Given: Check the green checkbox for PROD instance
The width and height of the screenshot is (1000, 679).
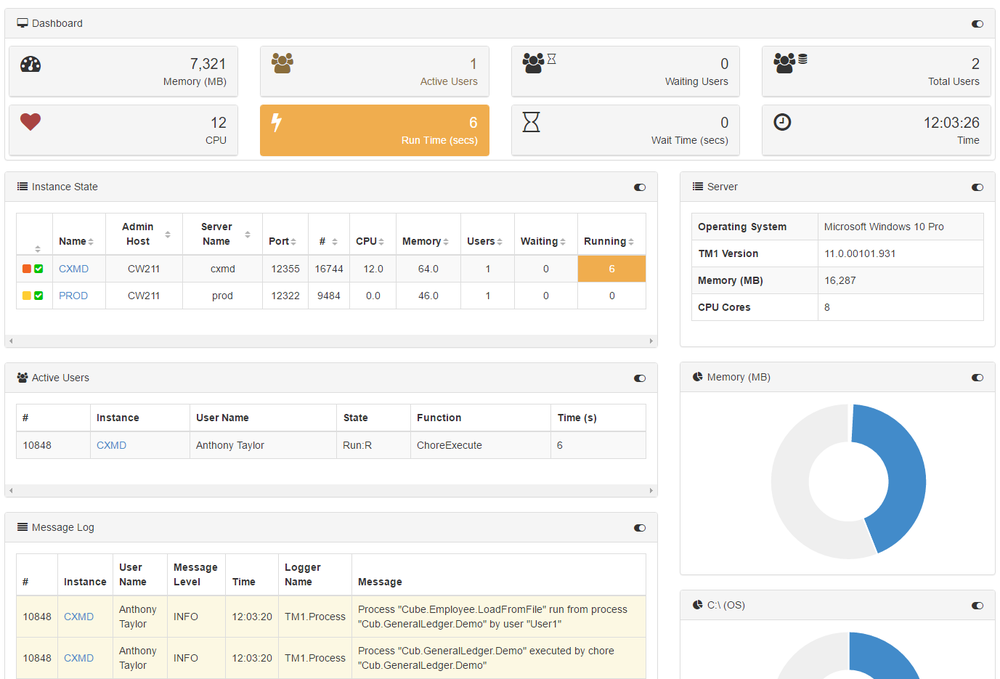Looking at the screenshot, I should pos(39,296).
